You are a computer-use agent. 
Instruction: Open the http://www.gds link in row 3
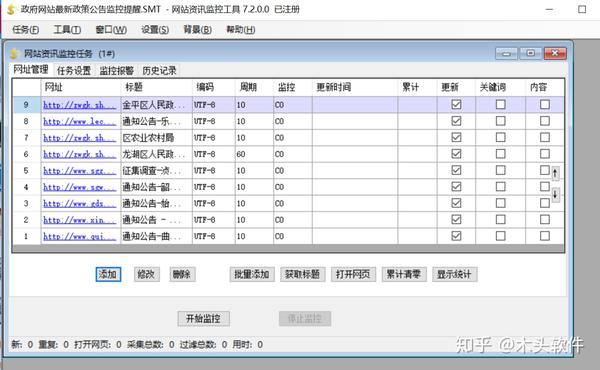pos(80,204)
